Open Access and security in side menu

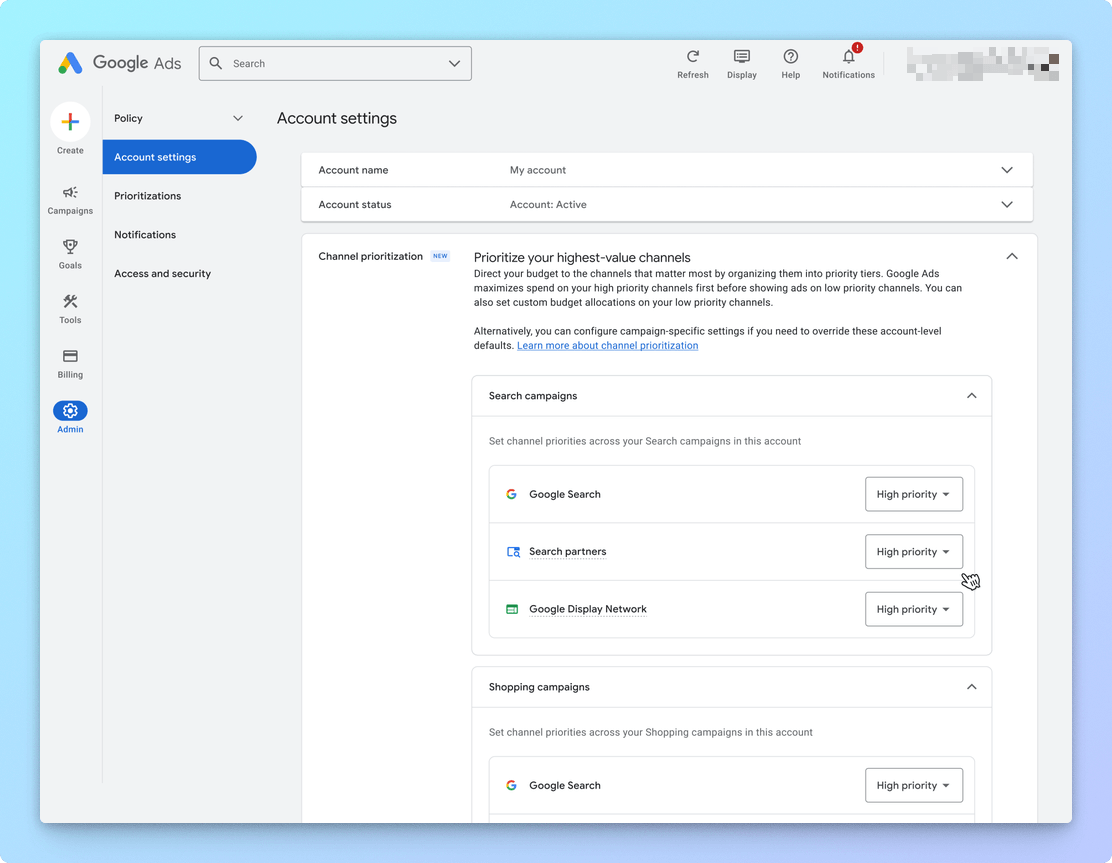[162, 274]
